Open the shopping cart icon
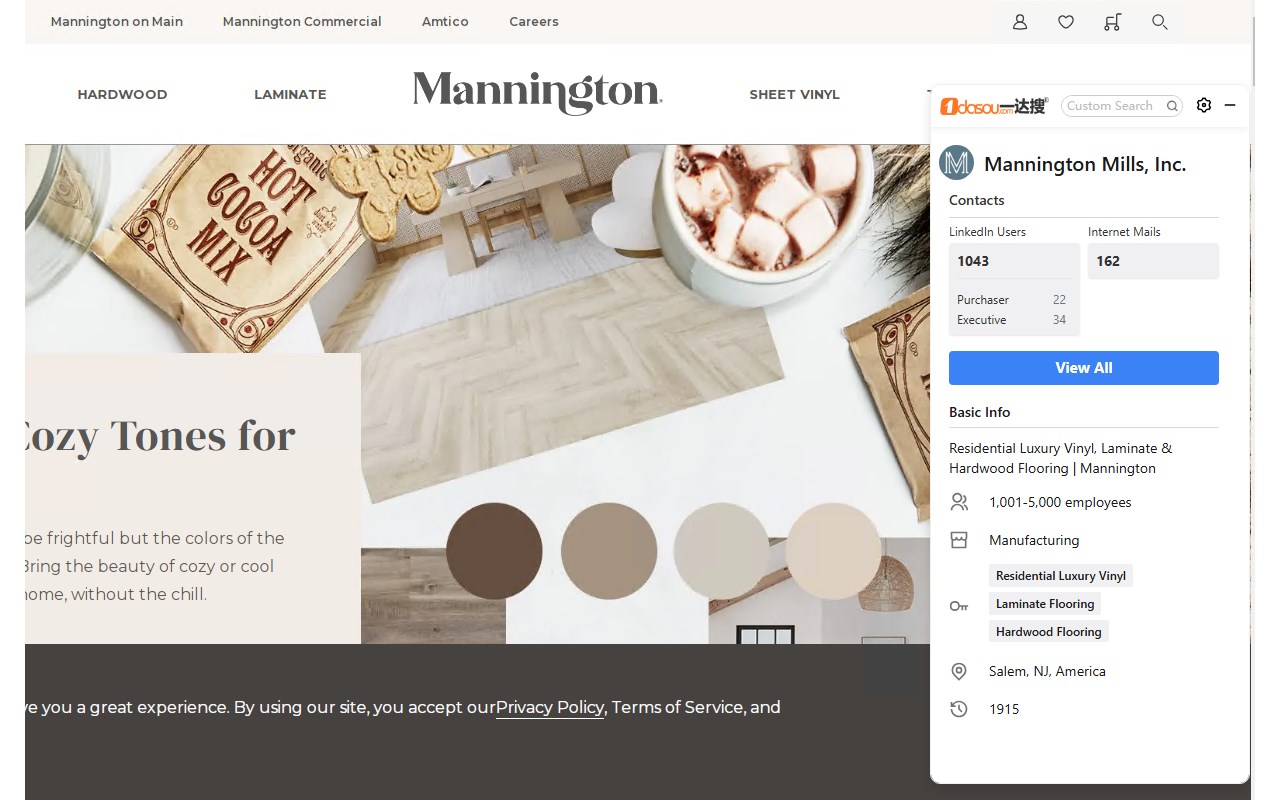Image resolution: width=1280 pixels, height=800 pixels. tap(1112, 22)
